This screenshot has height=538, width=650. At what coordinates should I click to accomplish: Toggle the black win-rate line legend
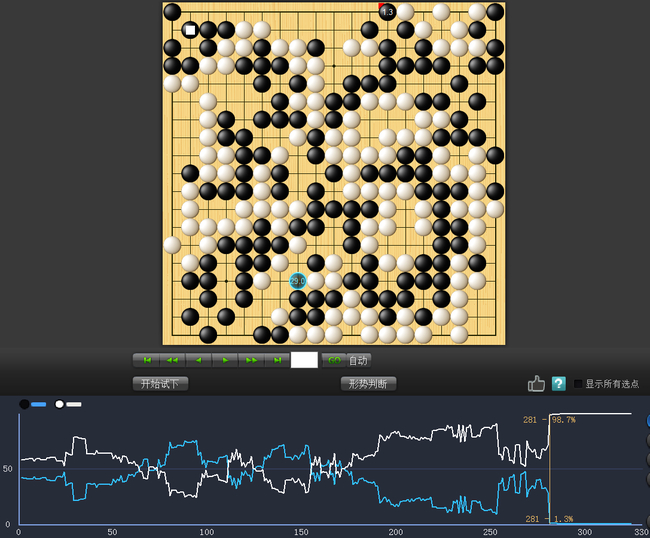pyautogui.click(x=33, y=404)
